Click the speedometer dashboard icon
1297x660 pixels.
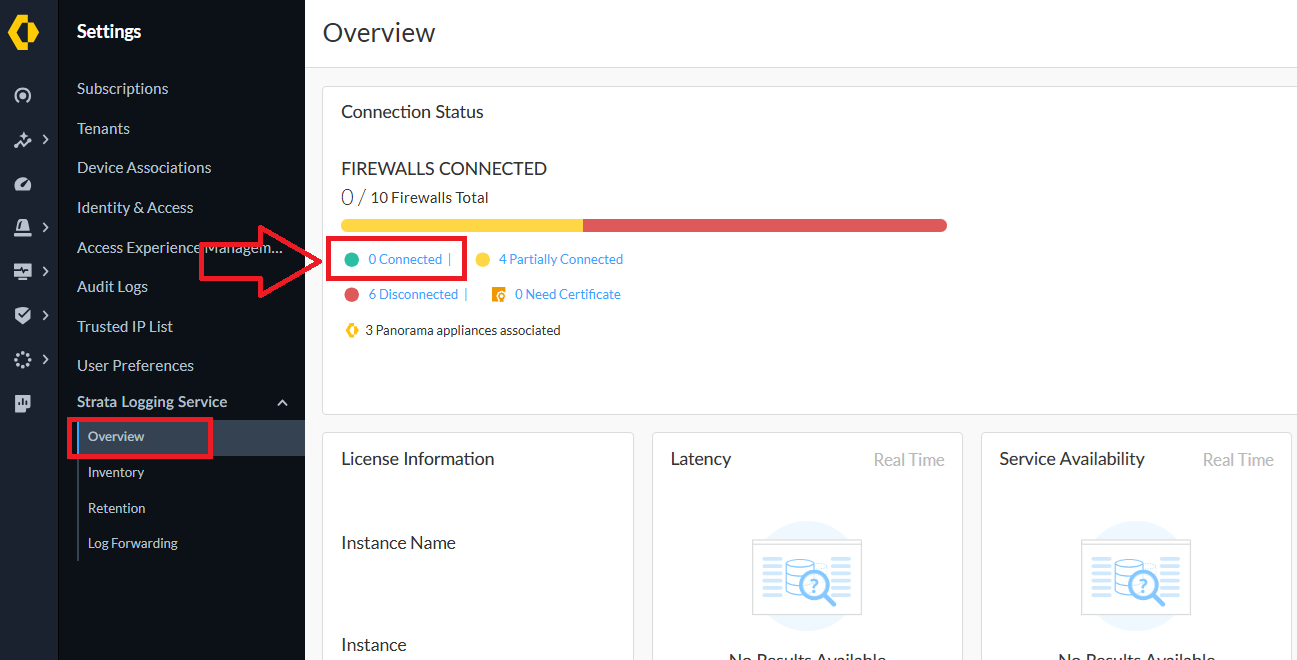23,184
